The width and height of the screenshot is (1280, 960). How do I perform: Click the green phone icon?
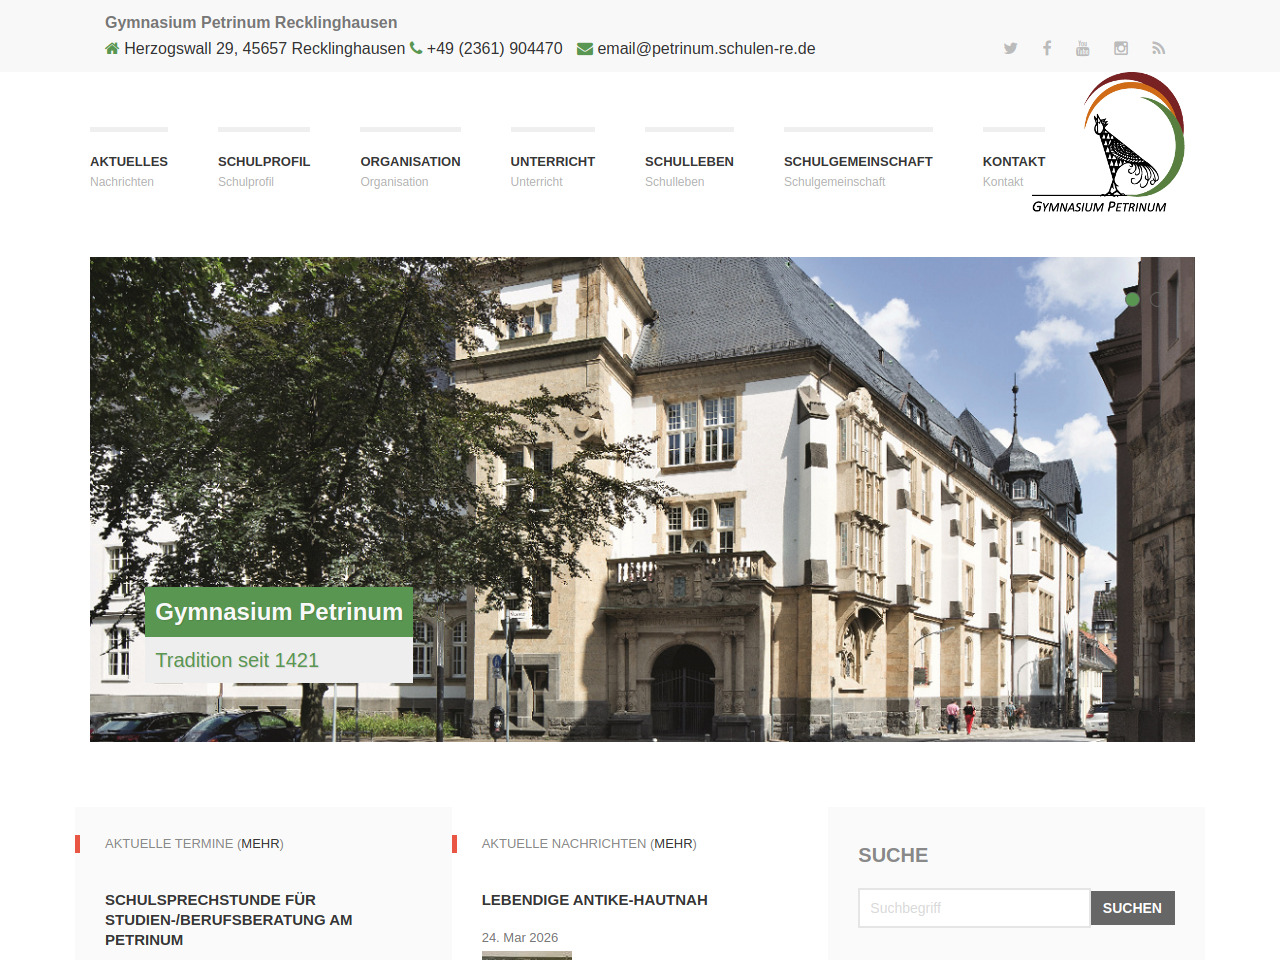416,48
